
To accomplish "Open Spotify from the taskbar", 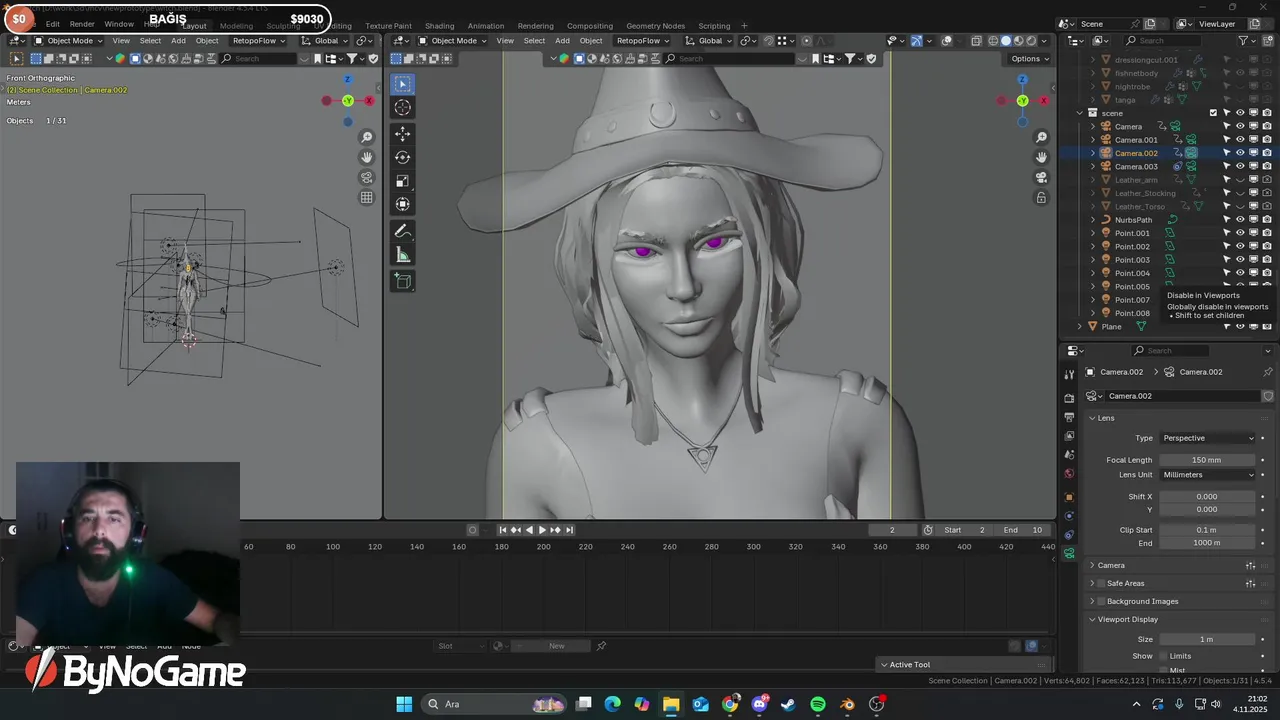I will point(818,704).
